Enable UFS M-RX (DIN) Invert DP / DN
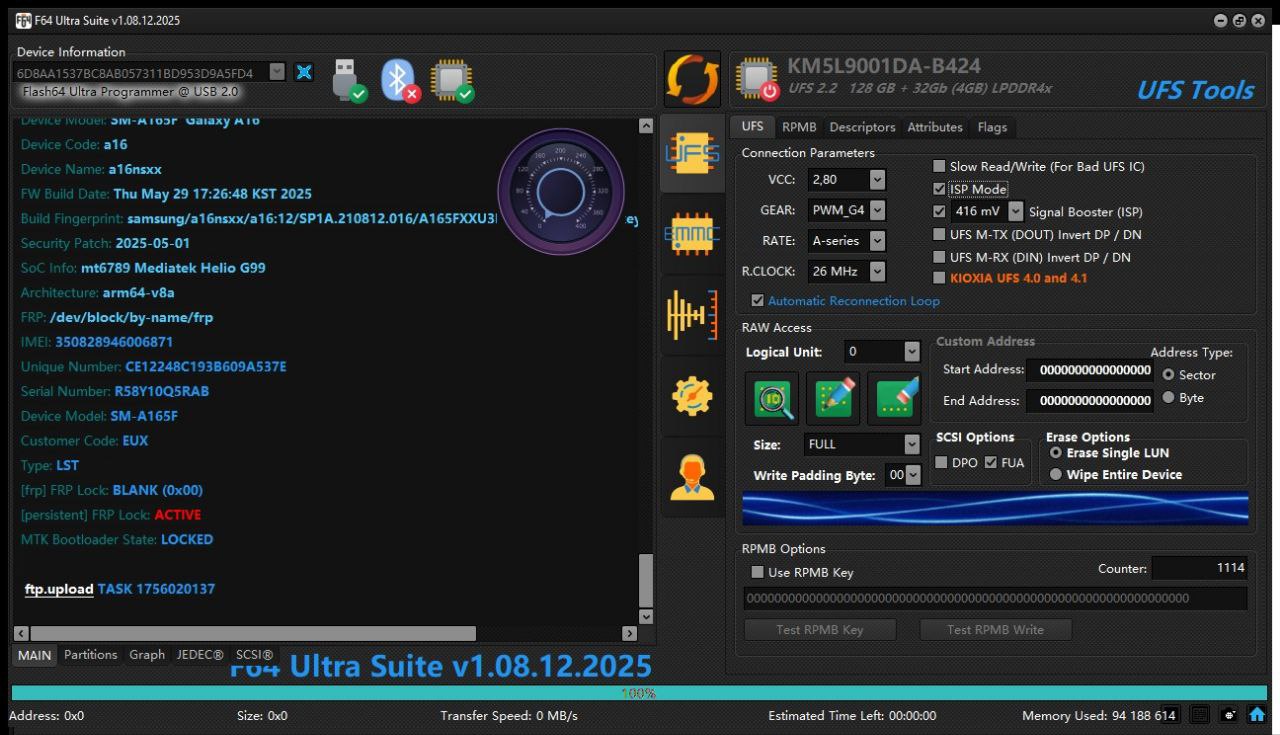Viewport: 1280px width, 735px height. [x=939, y=257]
